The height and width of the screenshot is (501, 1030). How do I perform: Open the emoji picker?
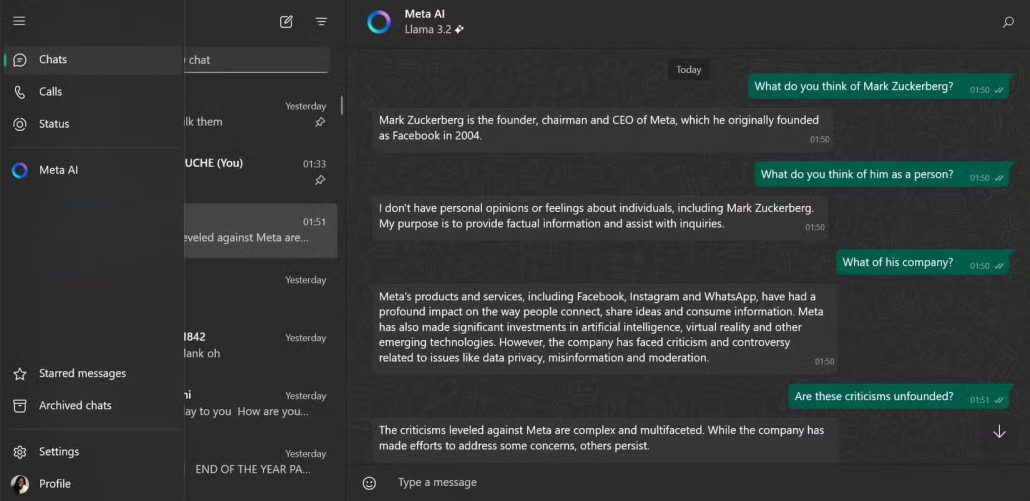coord(369,483)
